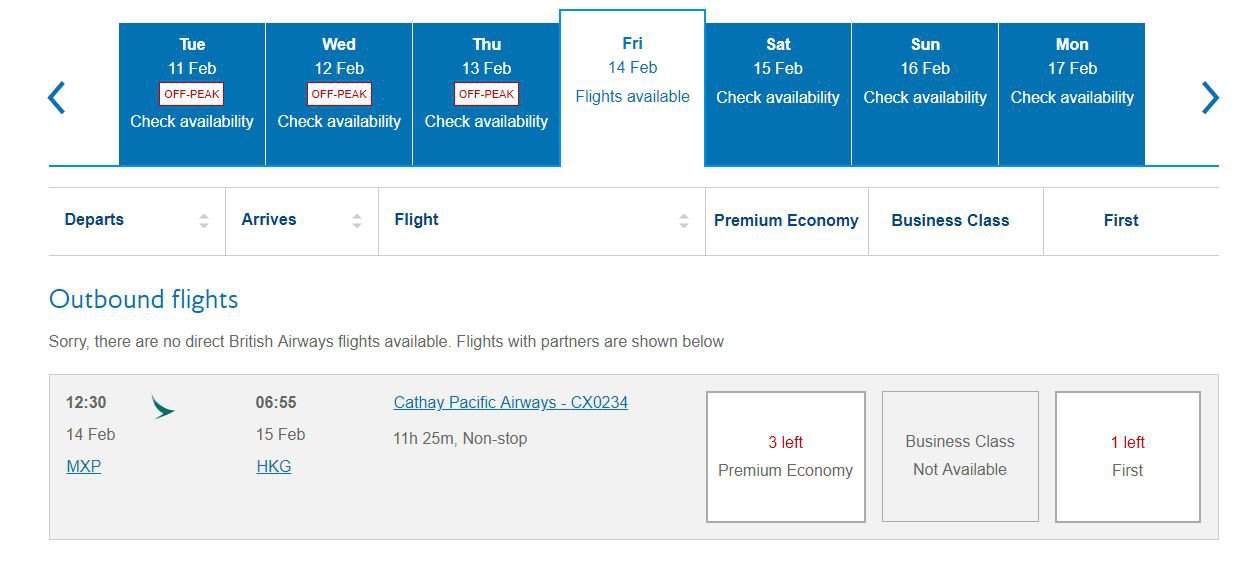This screenshot has height=564, width=1247.
Task: Pick Mon 17 Feb date tab
Action: pyautogui.click(x=1072, y=94)
